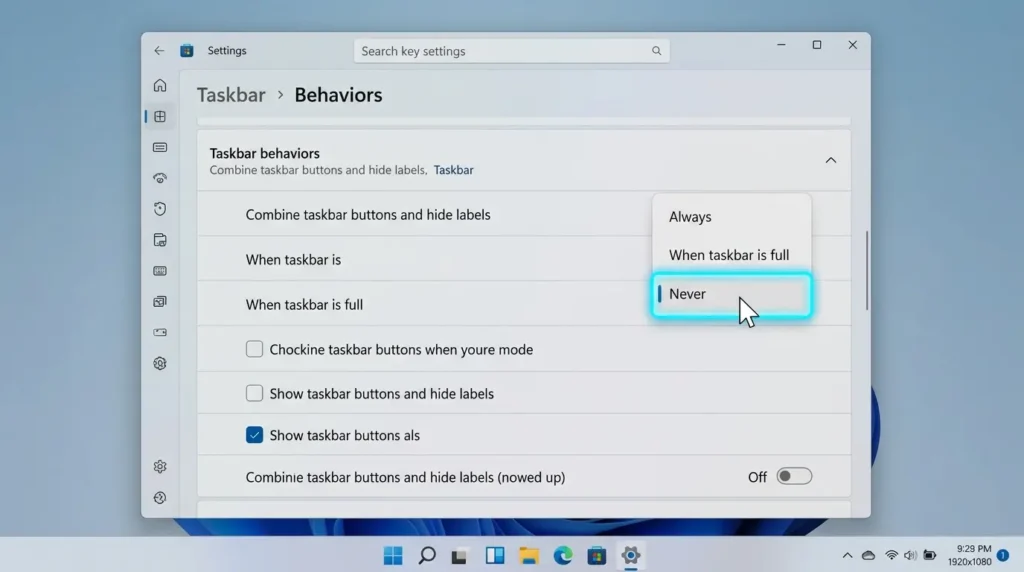Open the settings gear near the sidebar bottom

coord(160,466)
